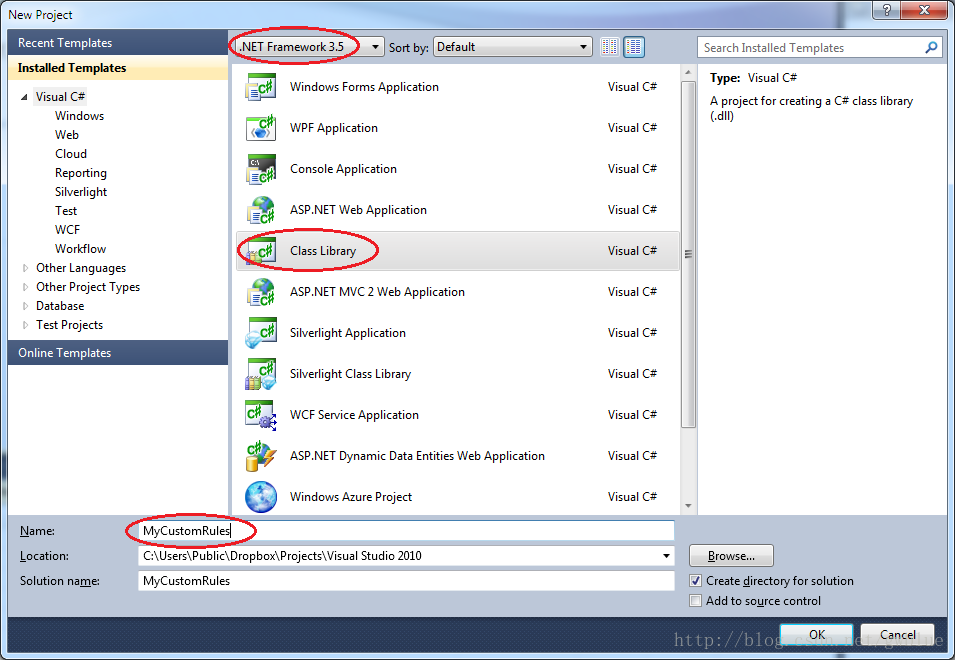Click the "Windows Azure Project" template name
Screen dimensions: 955x660
point(351,497)
